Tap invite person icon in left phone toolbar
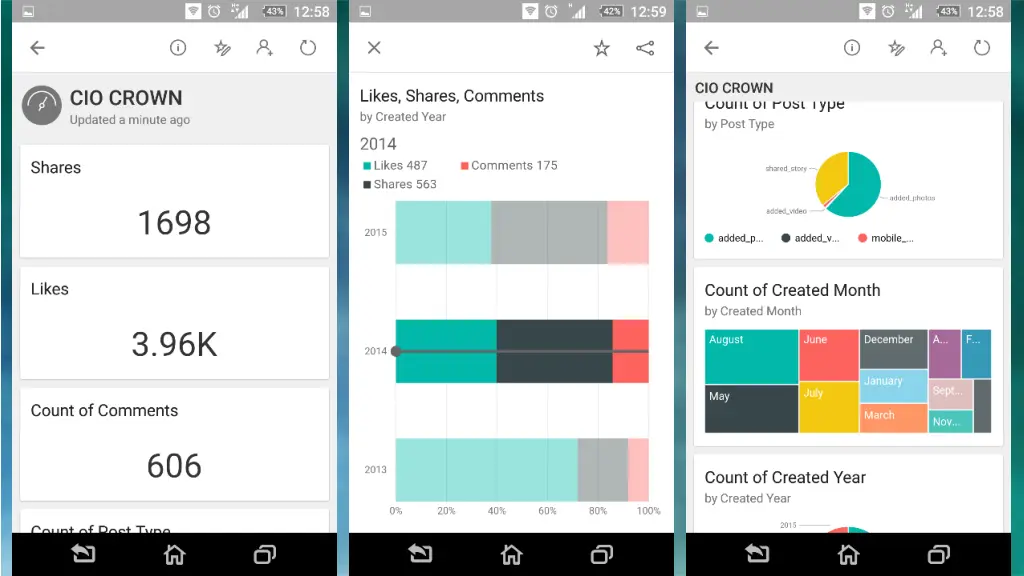Screen dimensions: 1024x576 264,48
